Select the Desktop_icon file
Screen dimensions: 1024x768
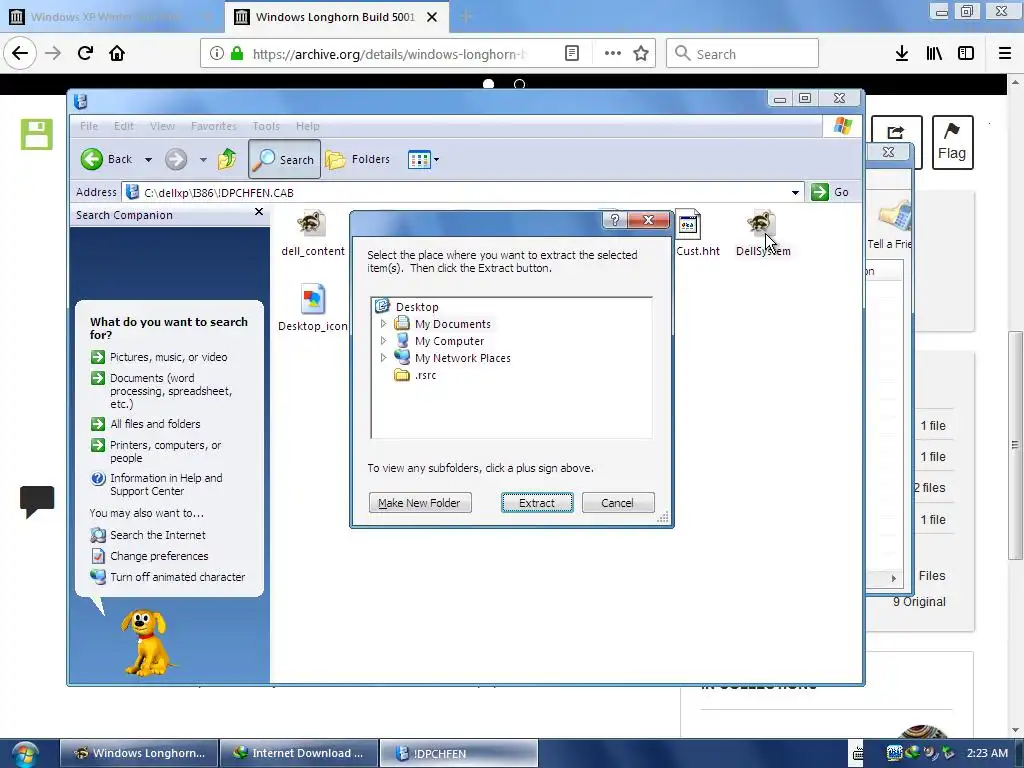(313, 300)
